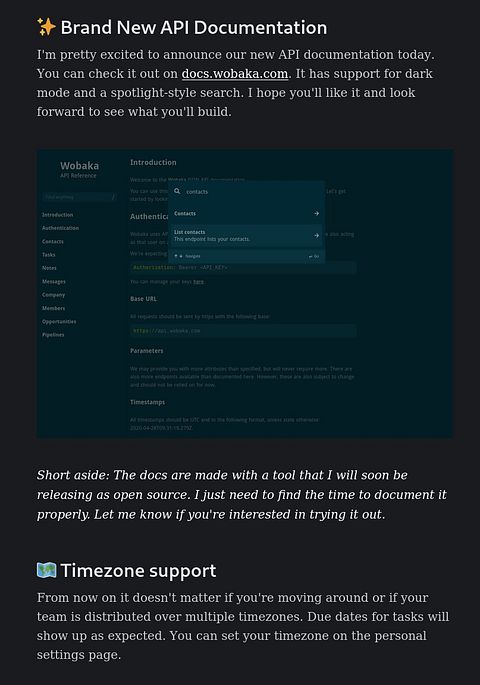The height and width of the screenshot is (685, 480).
Task: Click the arrow icon on List contacts result
Action: click(316, 235)
